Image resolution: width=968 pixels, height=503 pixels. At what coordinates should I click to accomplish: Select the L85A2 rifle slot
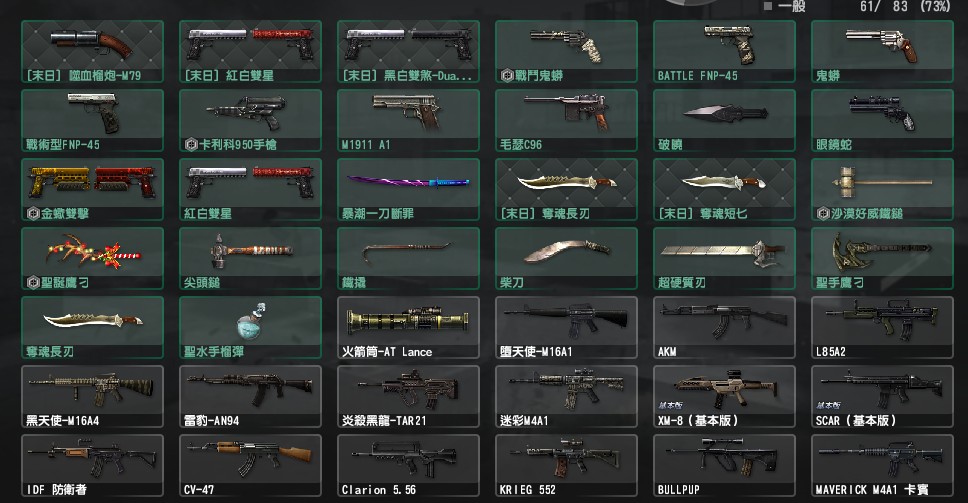click(882, 328)
